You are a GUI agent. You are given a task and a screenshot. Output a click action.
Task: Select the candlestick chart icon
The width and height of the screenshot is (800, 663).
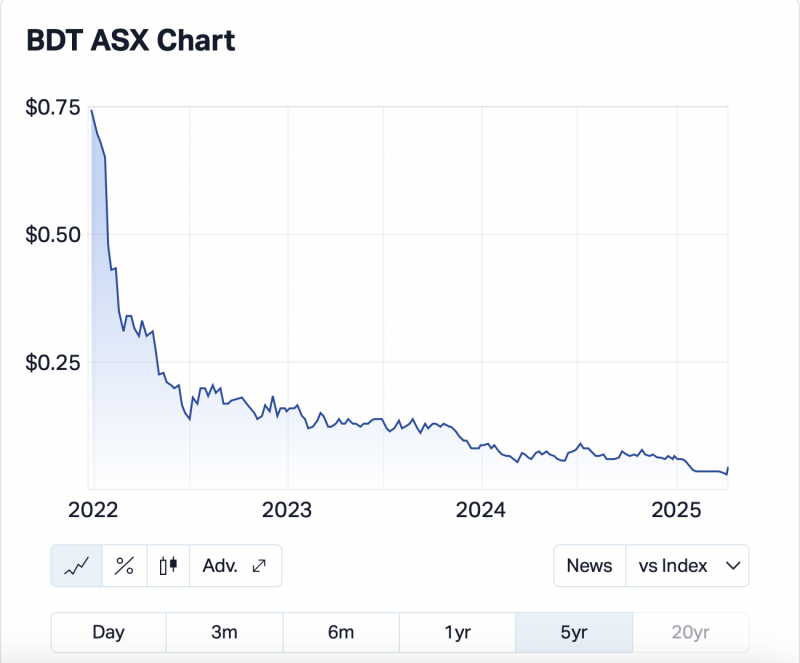click(x=168, y=566)
